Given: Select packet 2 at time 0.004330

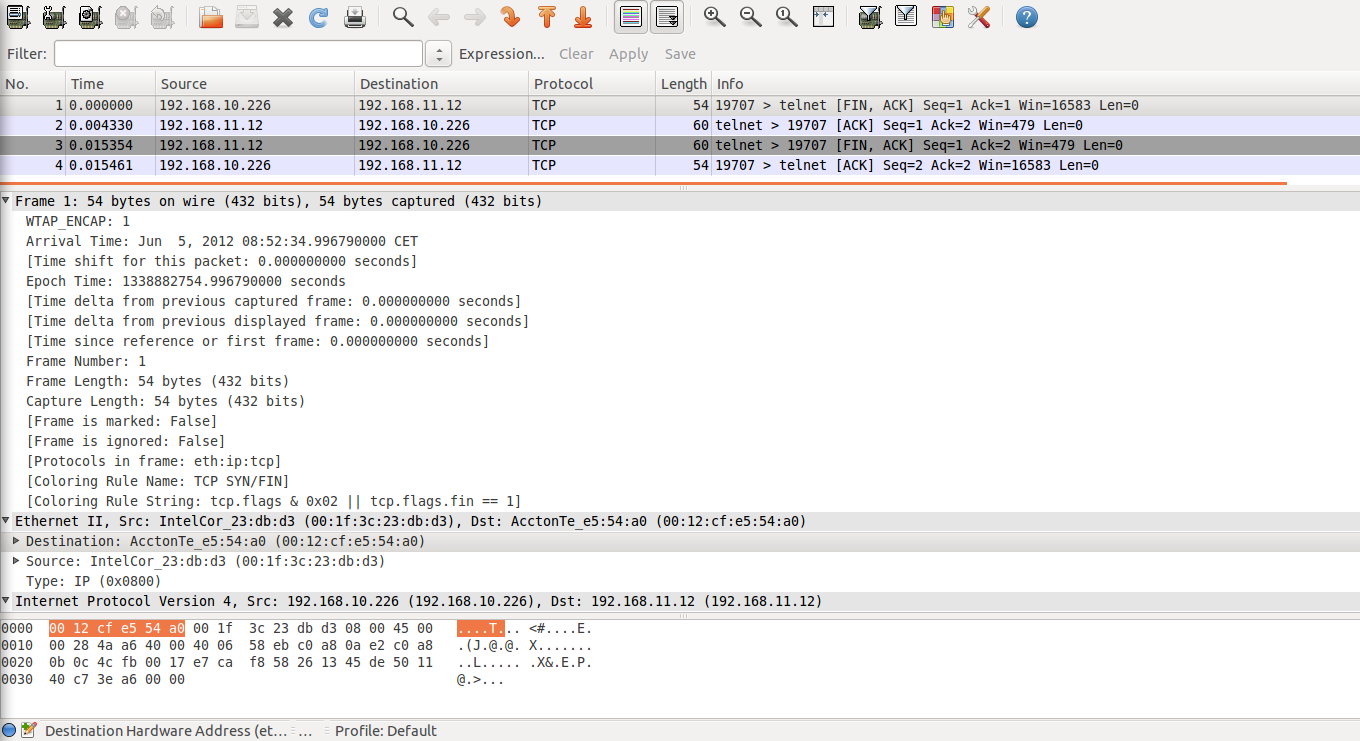Looking at the screenshot, I should [680, 125].
